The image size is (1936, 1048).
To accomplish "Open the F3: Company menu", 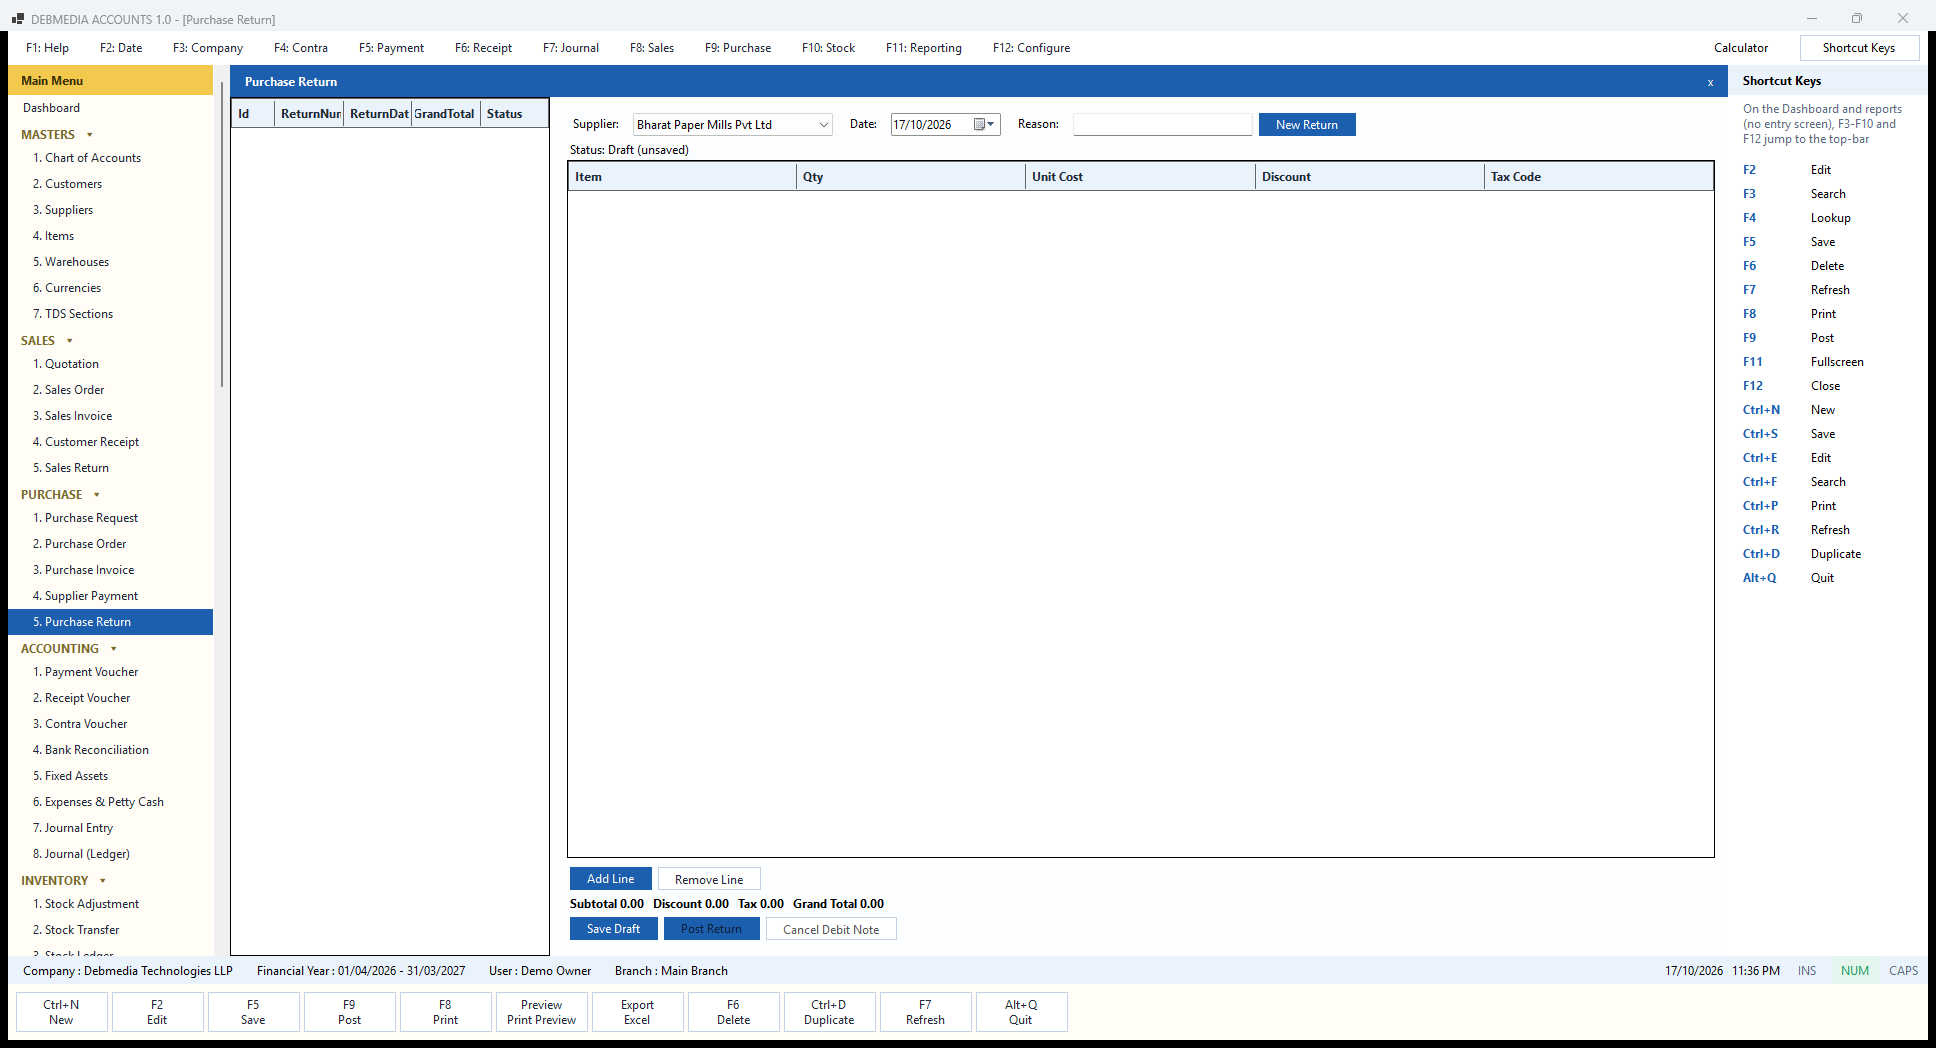I will click(x=208, y=48).
